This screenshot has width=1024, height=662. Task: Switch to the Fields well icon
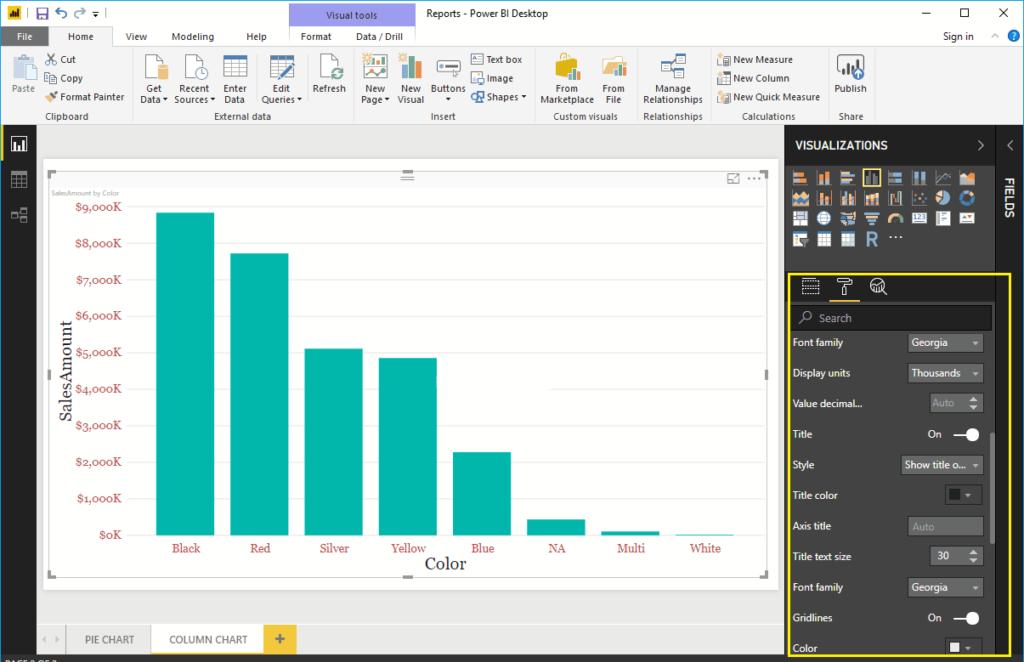coord(810,287)
